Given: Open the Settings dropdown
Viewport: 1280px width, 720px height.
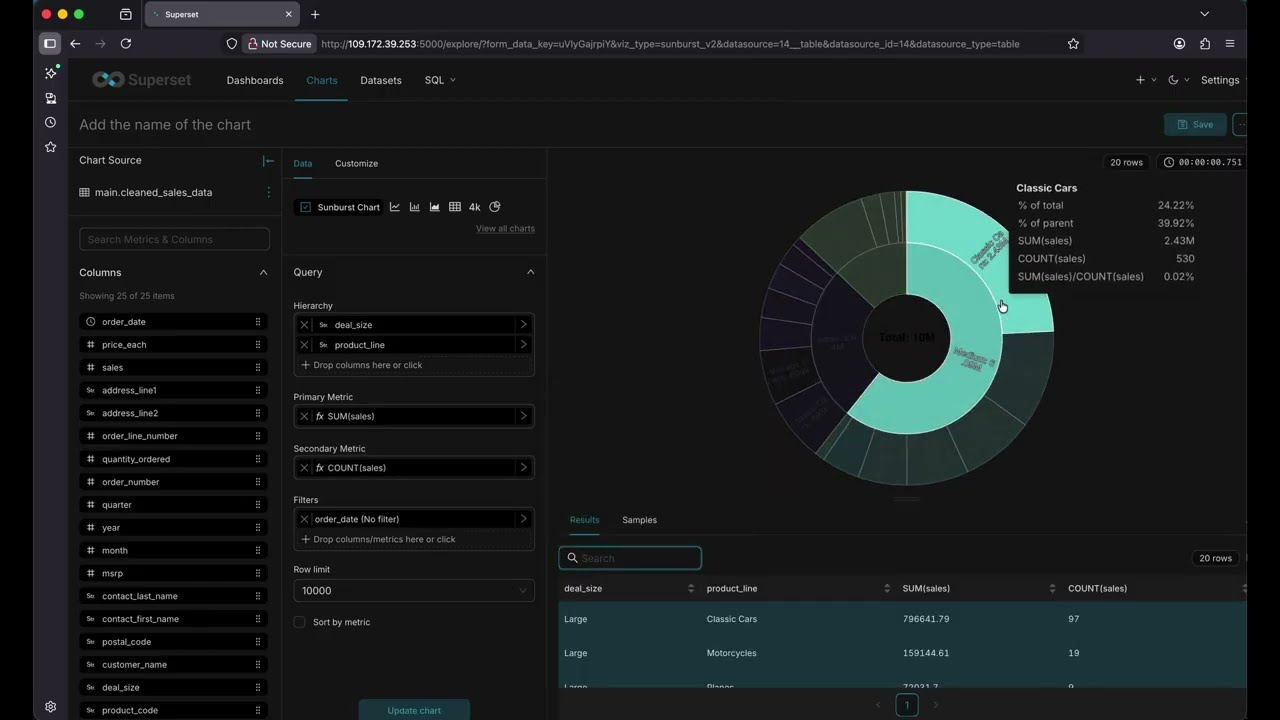Looking at the screenshot, I should tap(1223, 80).
